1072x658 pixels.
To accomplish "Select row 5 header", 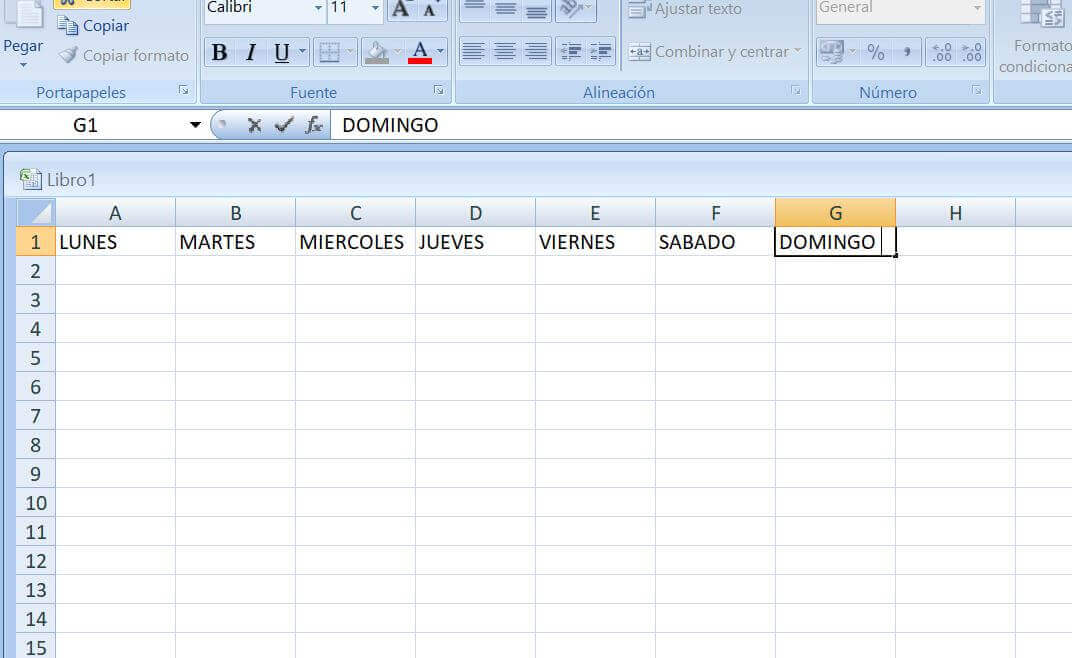I will (36, 358).
